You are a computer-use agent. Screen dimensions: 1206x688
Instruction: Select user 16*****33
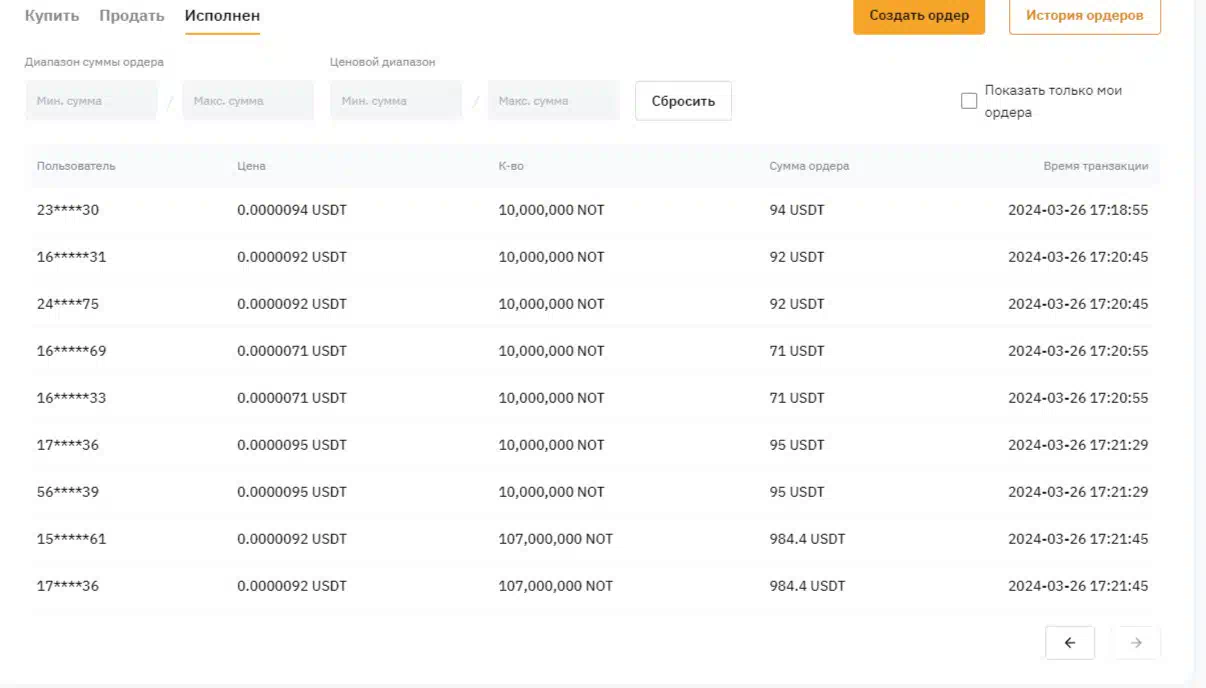tap(71, 398)
